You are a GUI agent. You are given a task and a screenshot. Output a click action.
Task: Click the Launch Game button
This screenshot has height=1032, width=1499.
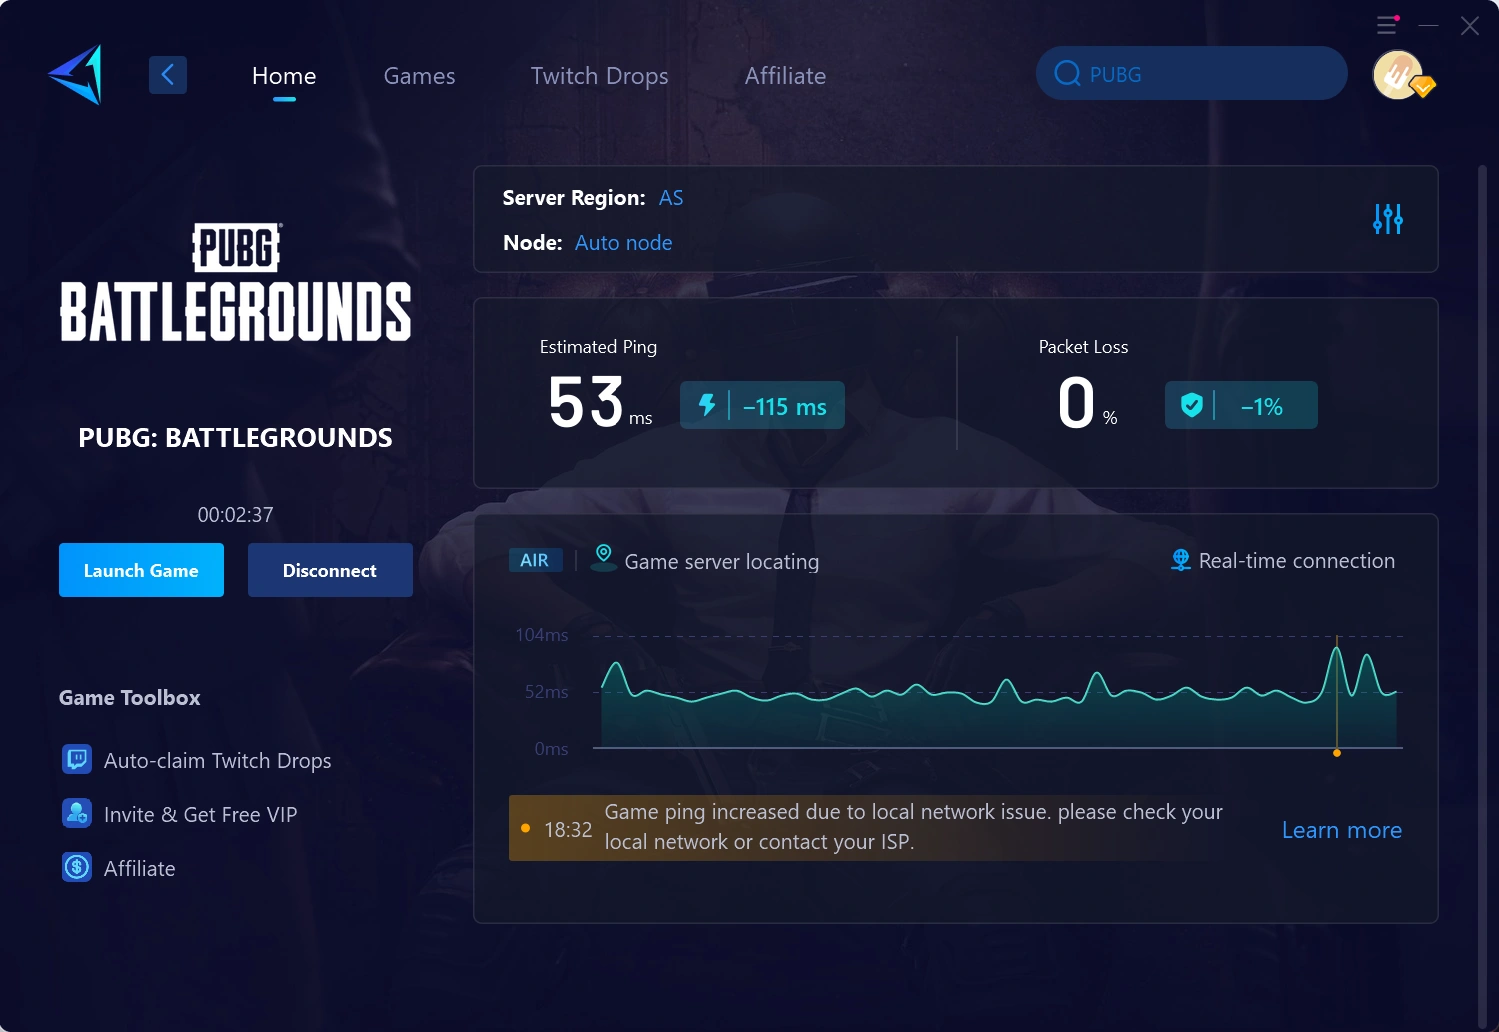pyautogui.click(x=141, y=570)
